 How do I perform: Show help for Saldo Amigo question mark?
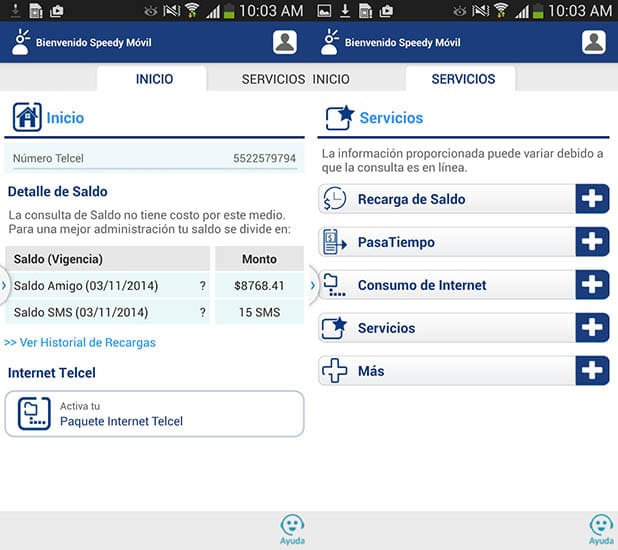point(202,285)
